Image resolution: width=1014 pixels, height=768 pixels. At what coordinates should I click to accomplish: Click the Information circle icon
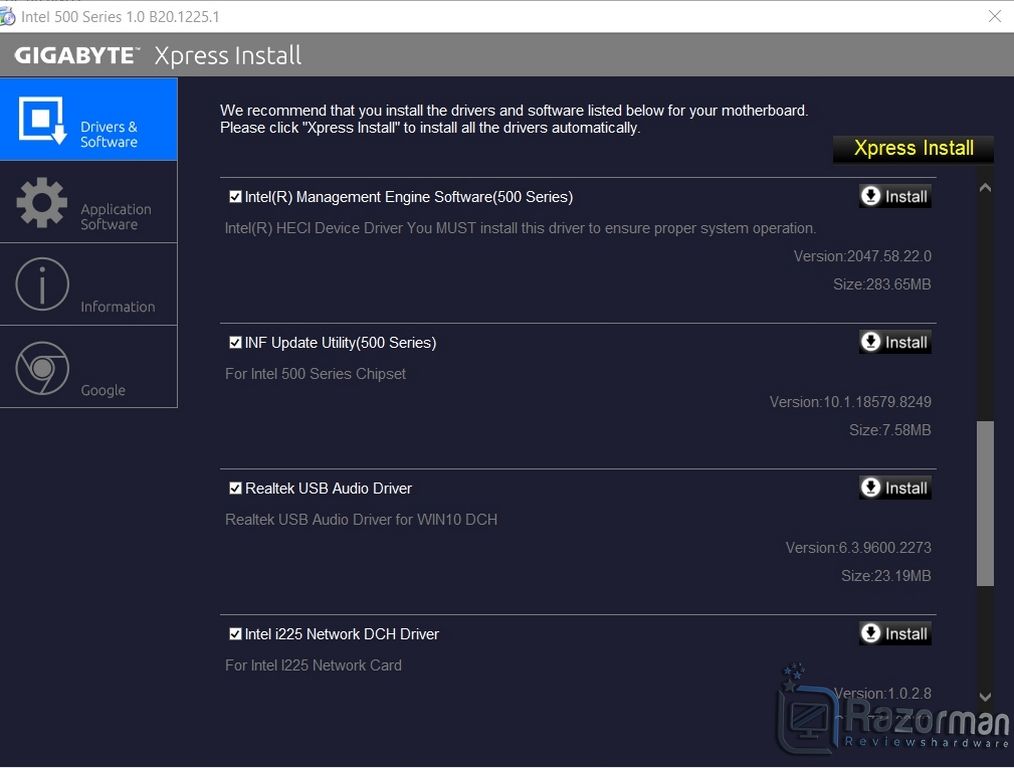tap(42, 284)
